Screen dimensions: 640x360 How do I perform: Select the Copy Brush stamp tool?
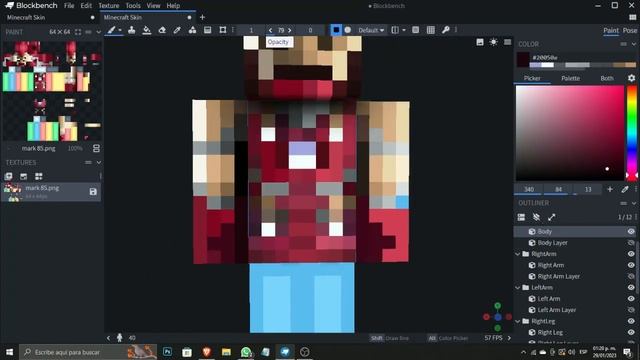point(131,30)
